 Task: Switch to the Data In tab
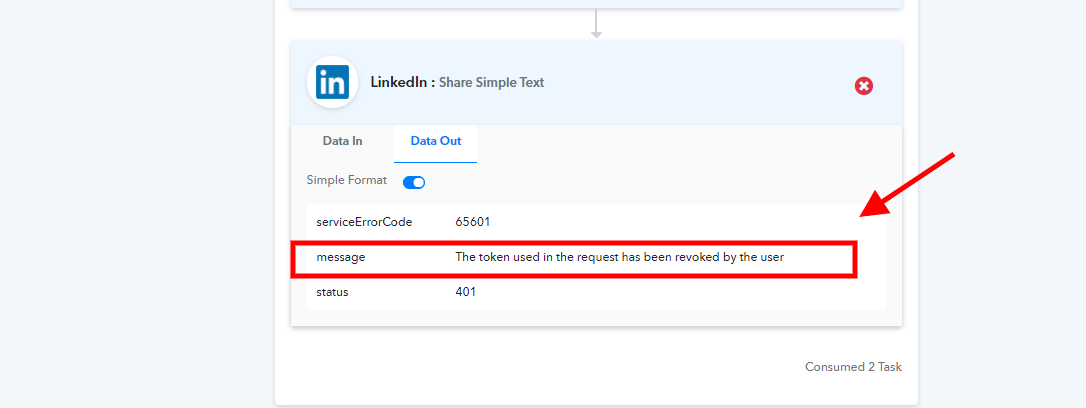click(x=342, y=141)
